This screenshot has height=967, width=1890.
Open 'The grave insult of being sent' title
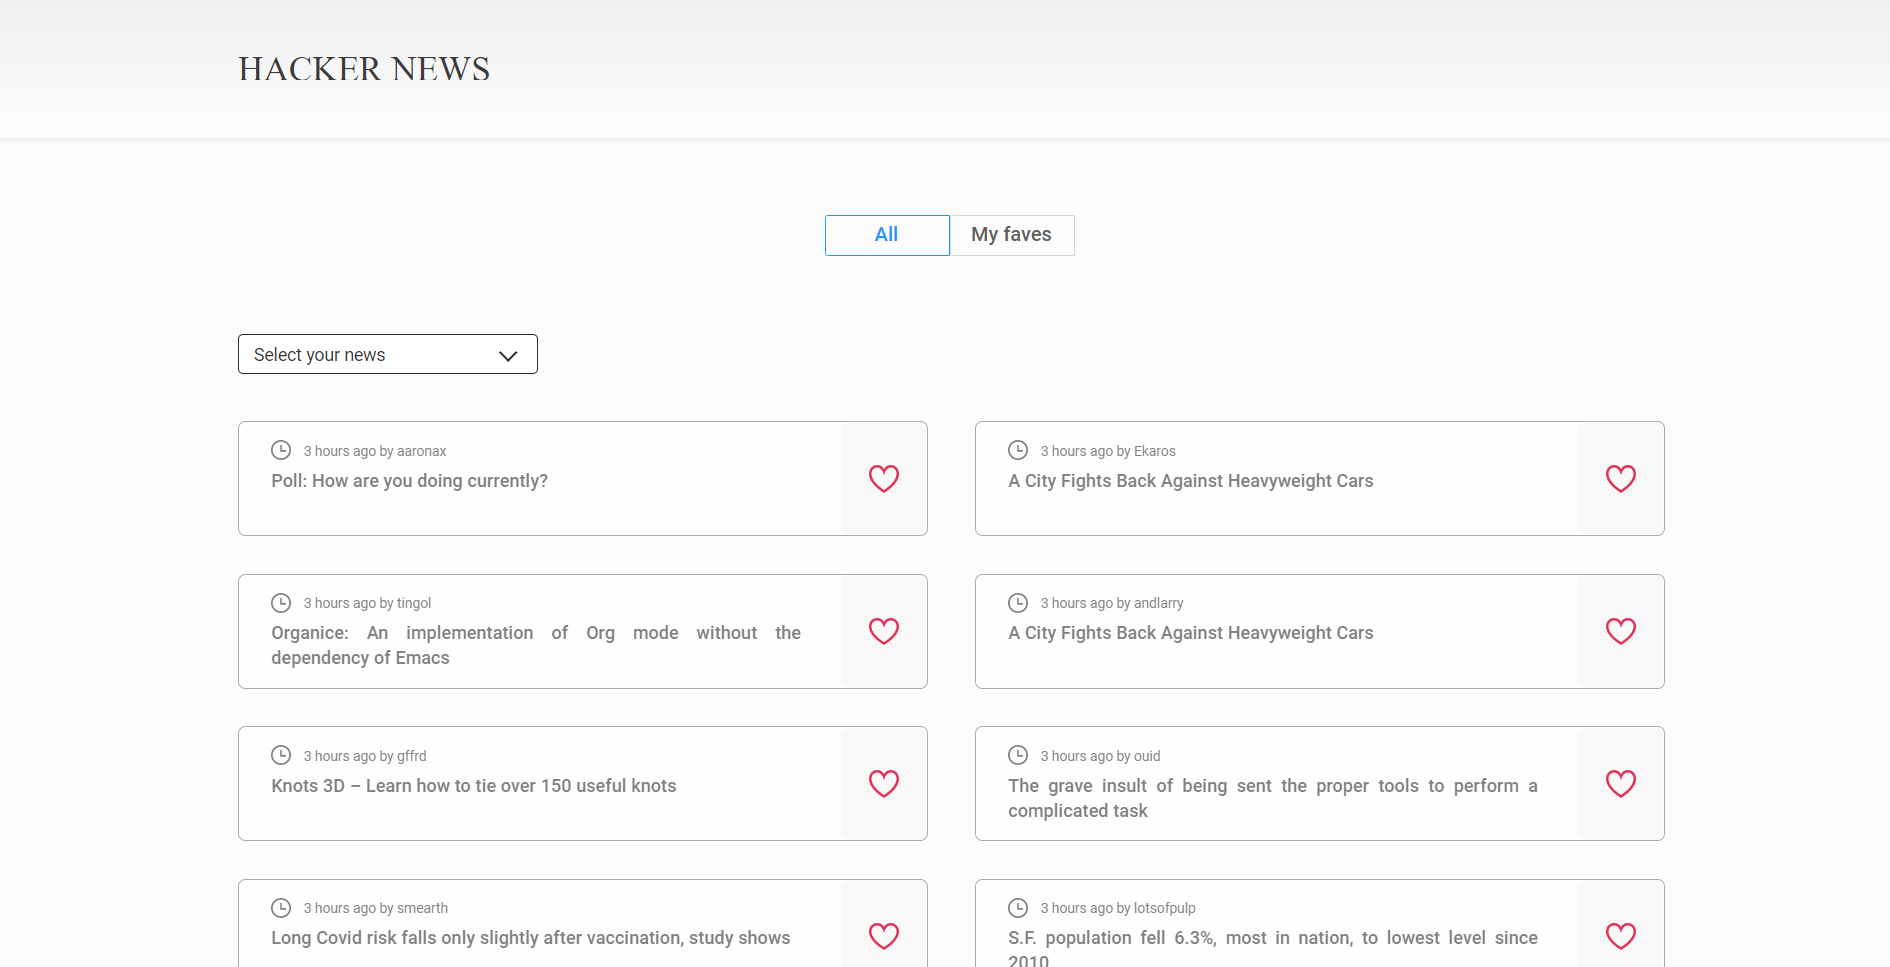[1273, 798]
